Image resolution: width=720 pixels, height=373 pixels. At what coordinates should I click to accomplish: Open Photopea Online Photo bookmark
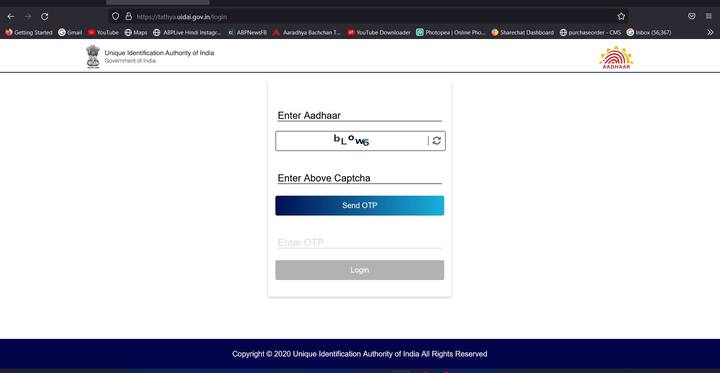(451, 33)
